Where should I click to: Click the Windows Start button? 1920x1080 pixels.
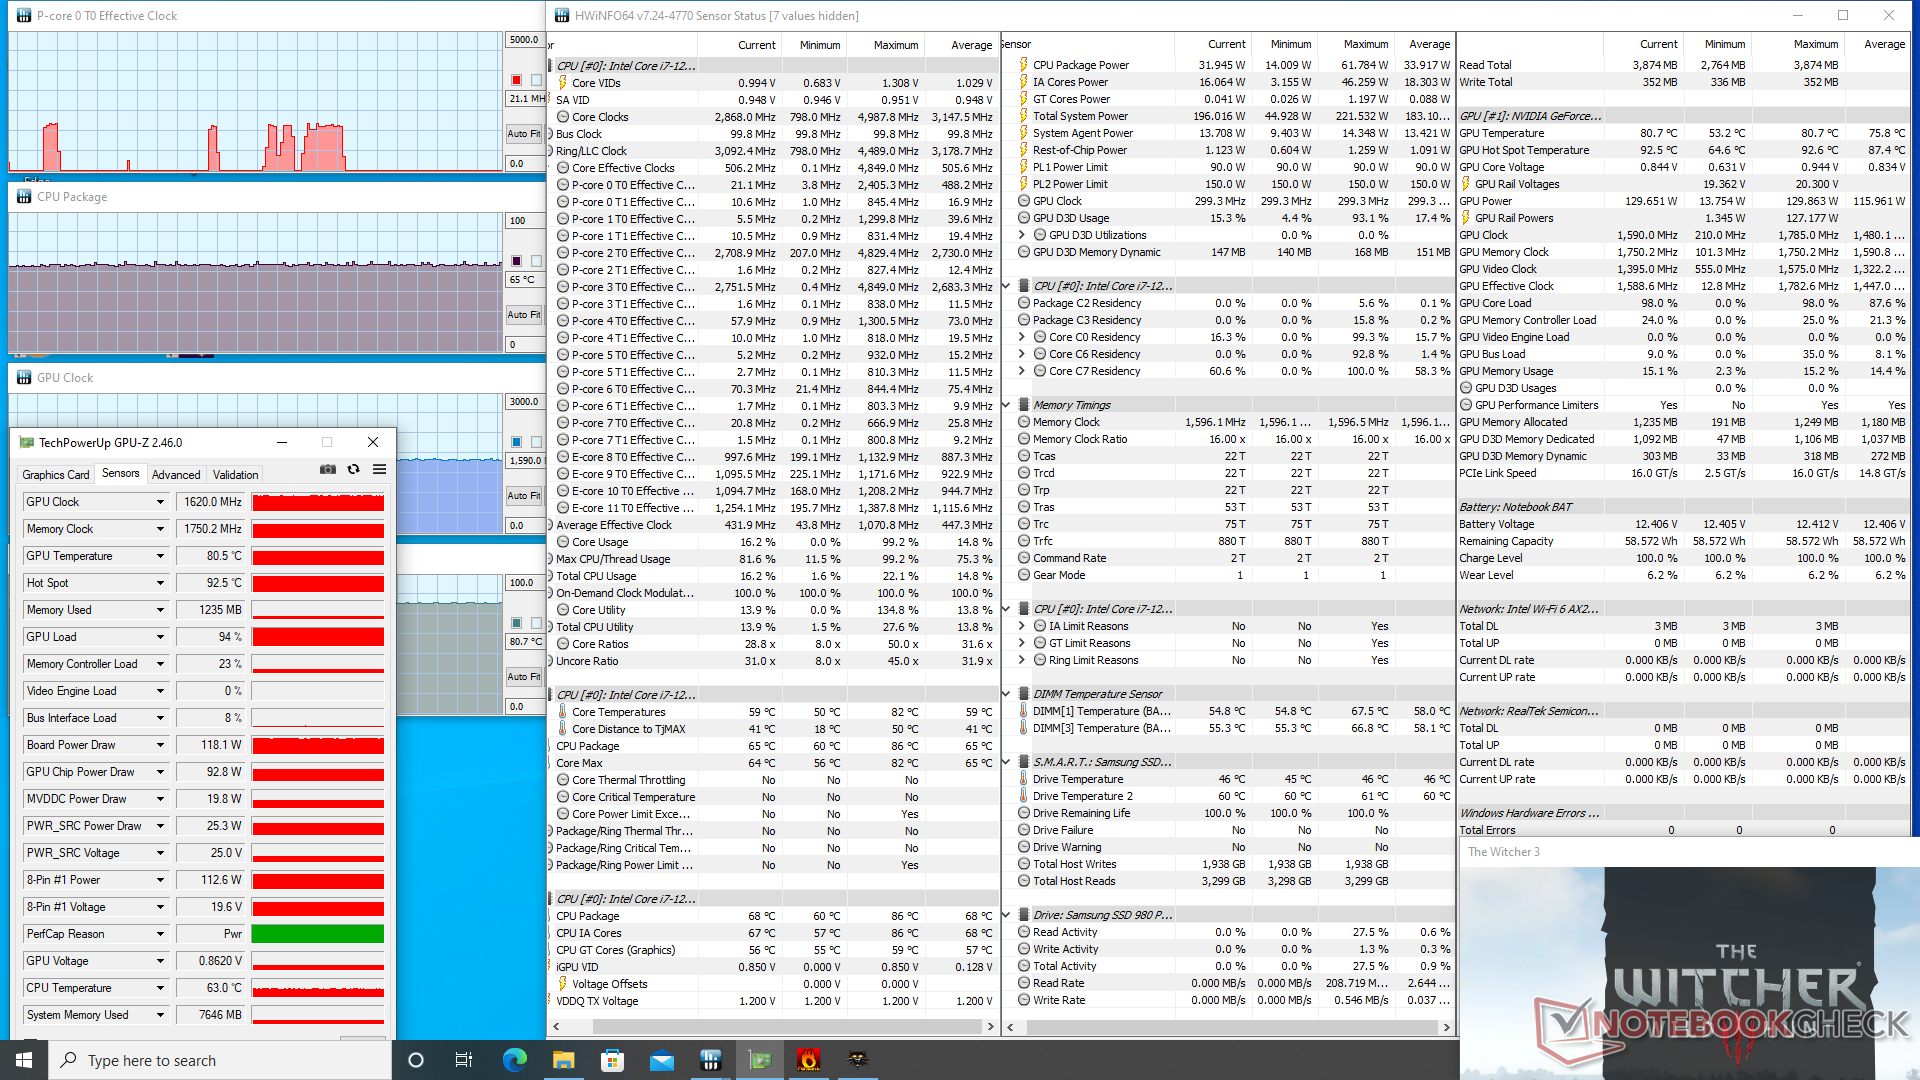pos(23,1060)
